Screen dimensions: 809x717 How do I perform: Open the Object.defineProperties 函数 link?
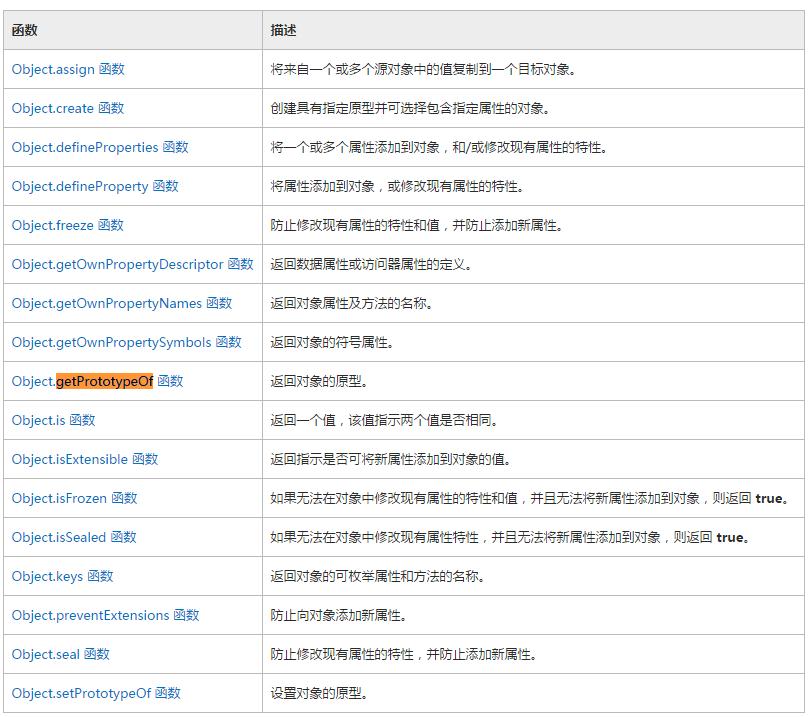tap(100, 148)
